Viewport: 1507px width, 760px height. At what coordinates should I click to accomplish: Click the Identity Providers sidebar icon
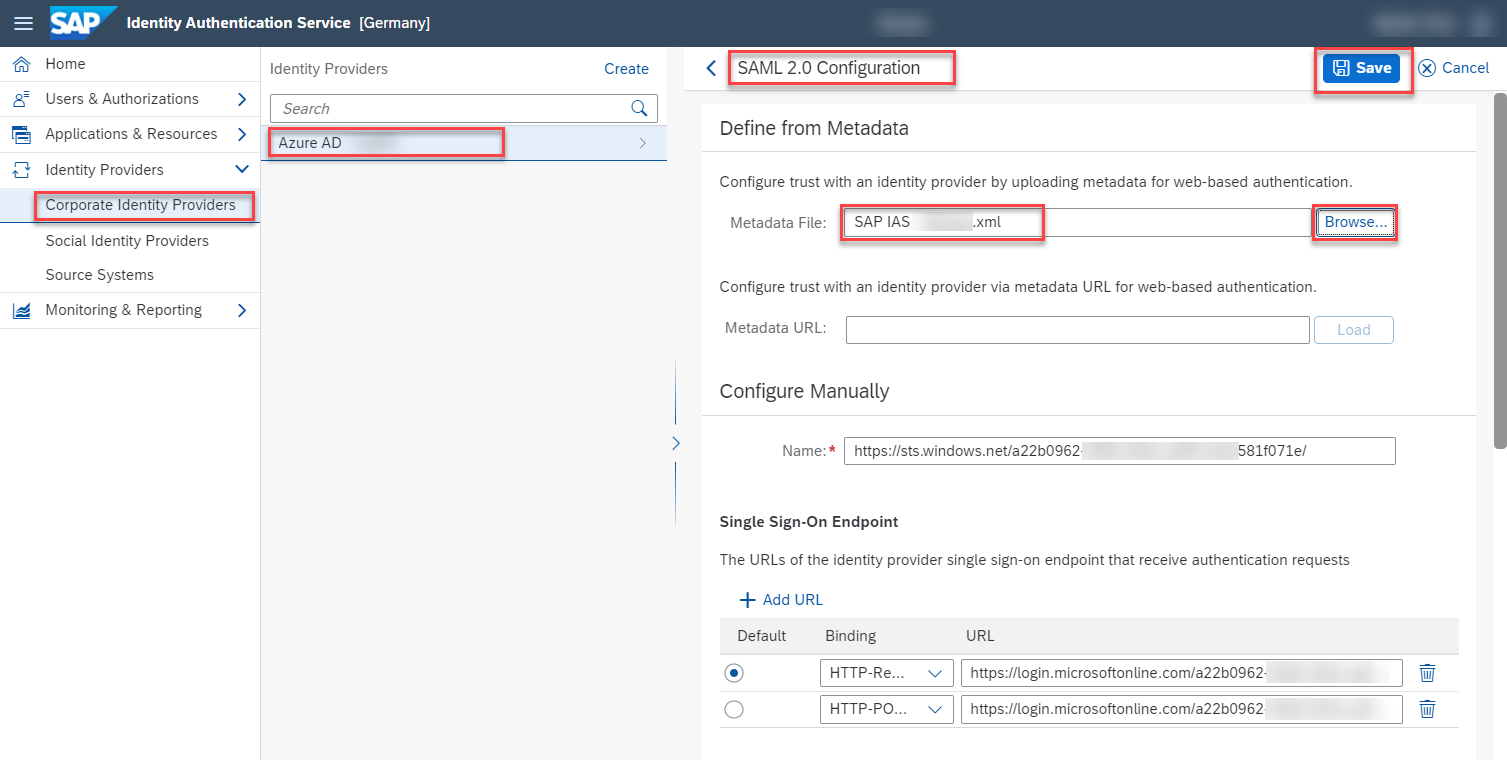(x=21, y=170)
